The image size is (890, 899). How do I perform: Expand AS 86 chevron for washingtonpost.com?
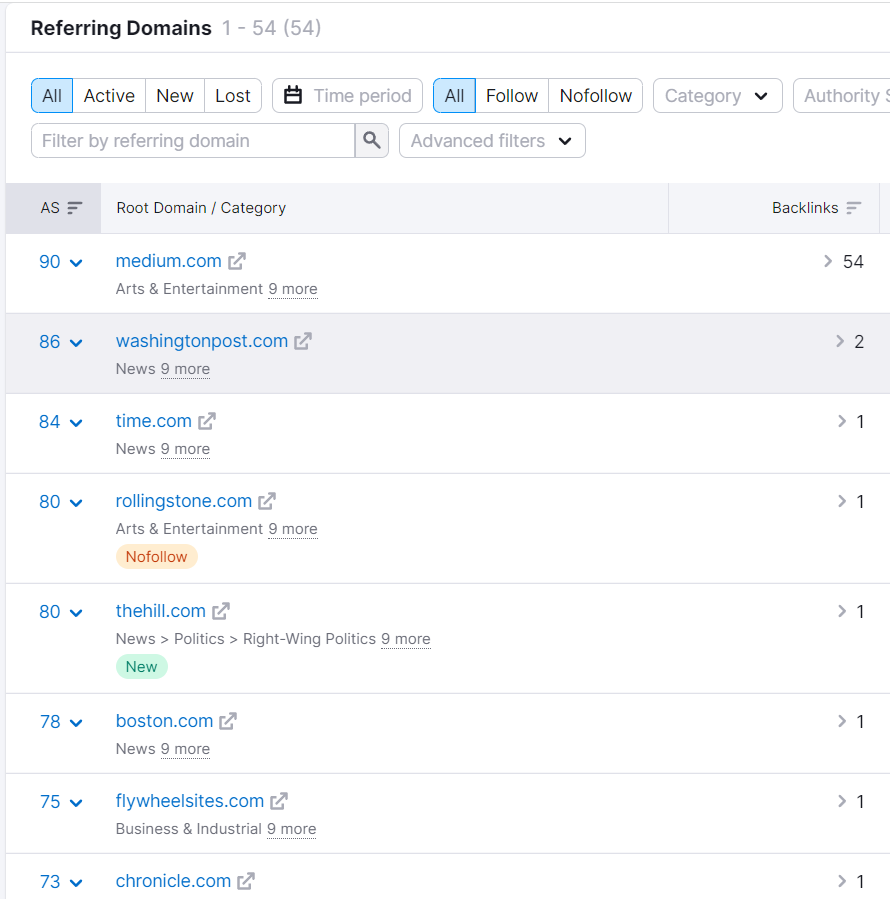[x=76, y=343]
